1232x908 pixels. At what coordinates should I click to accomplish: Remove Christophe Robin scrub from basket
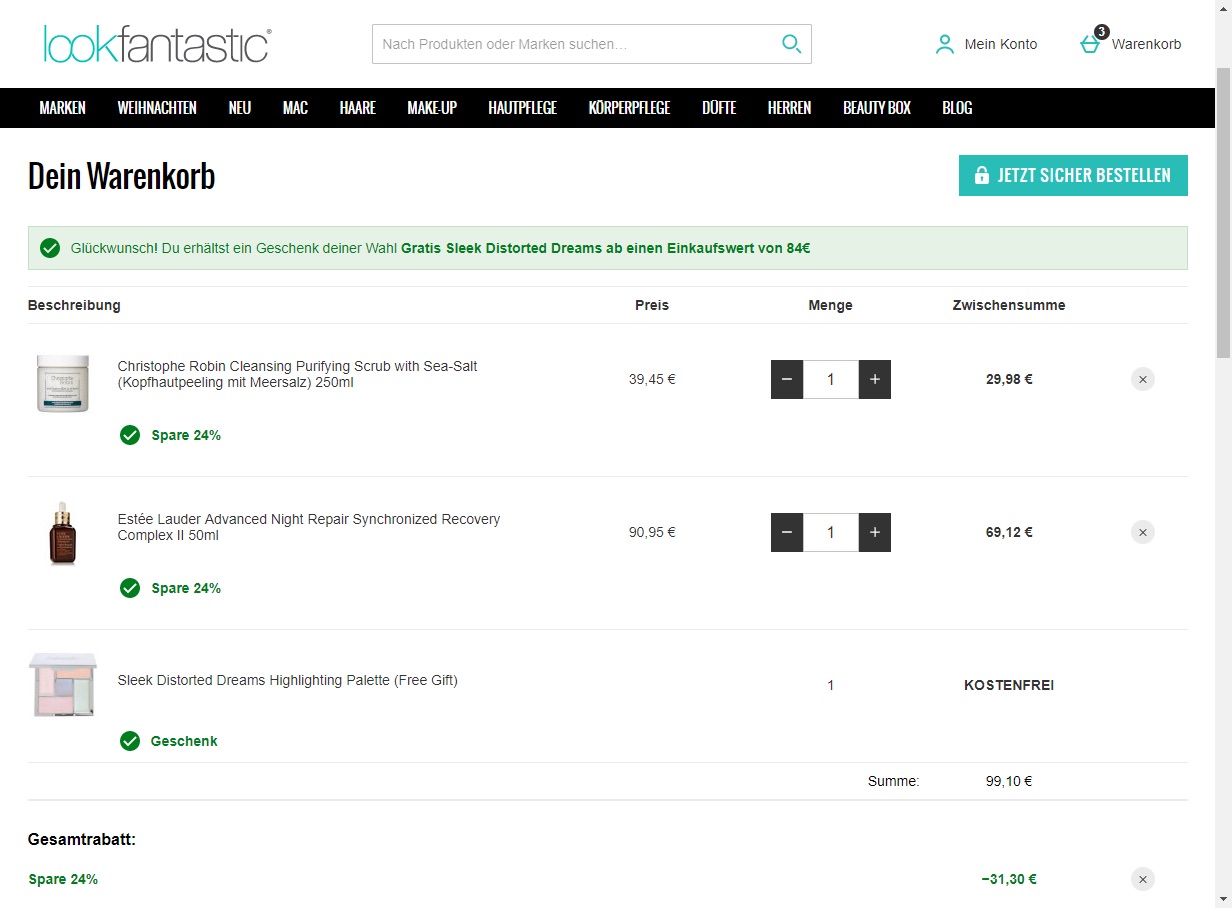1143,379
